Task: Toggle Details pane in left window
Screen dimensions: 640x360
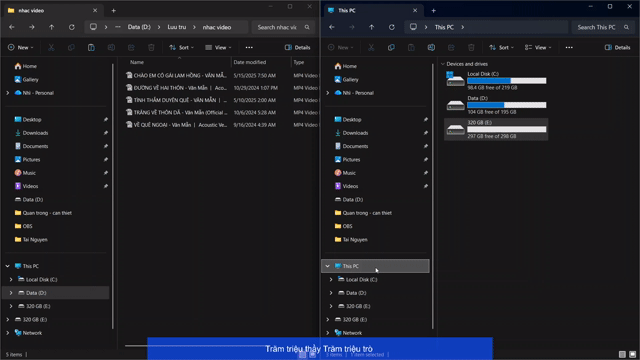Action: [x=298, y=47]
